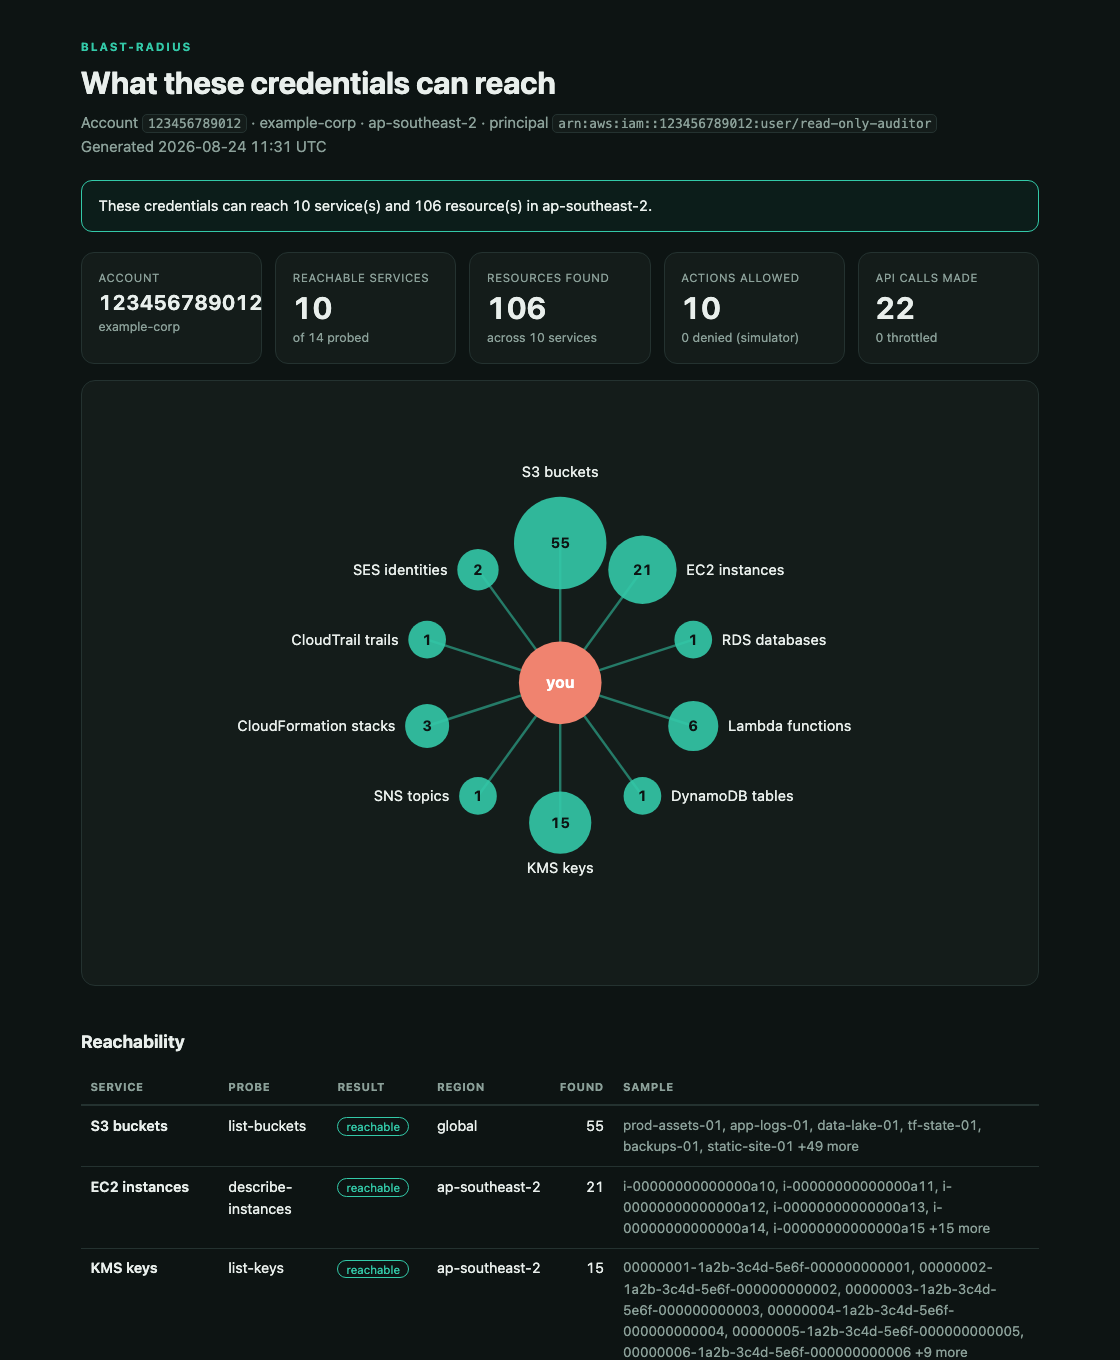
Task: Click the 'DynamoDB tables' graph label
Action: 732,796
